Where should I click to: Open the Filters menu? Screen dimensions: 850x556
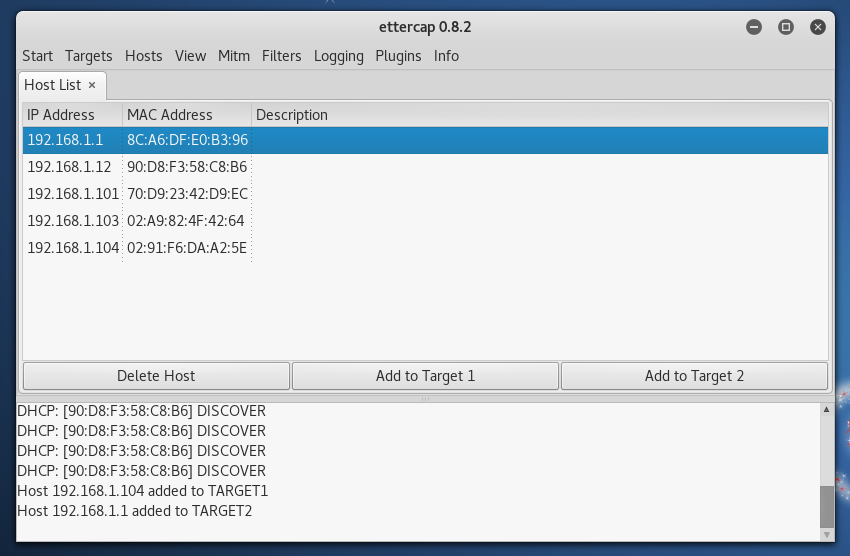pos(281,56)
